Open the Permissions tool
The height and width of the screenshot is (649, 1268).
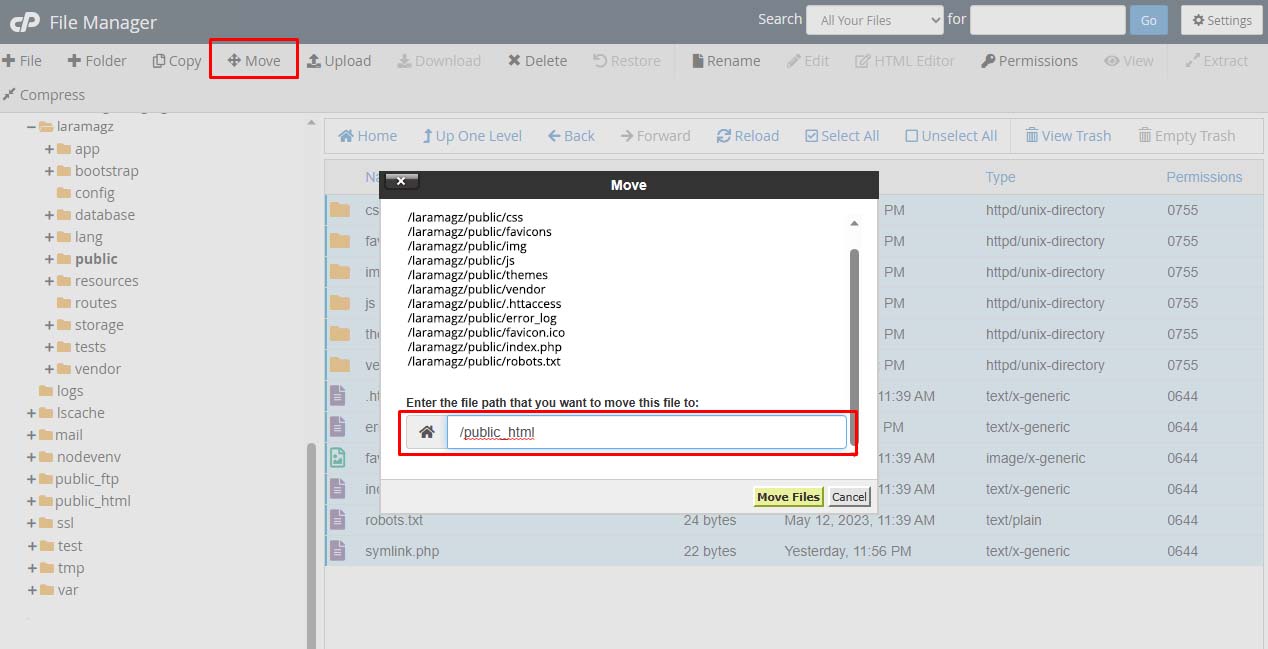[1029, 61]
